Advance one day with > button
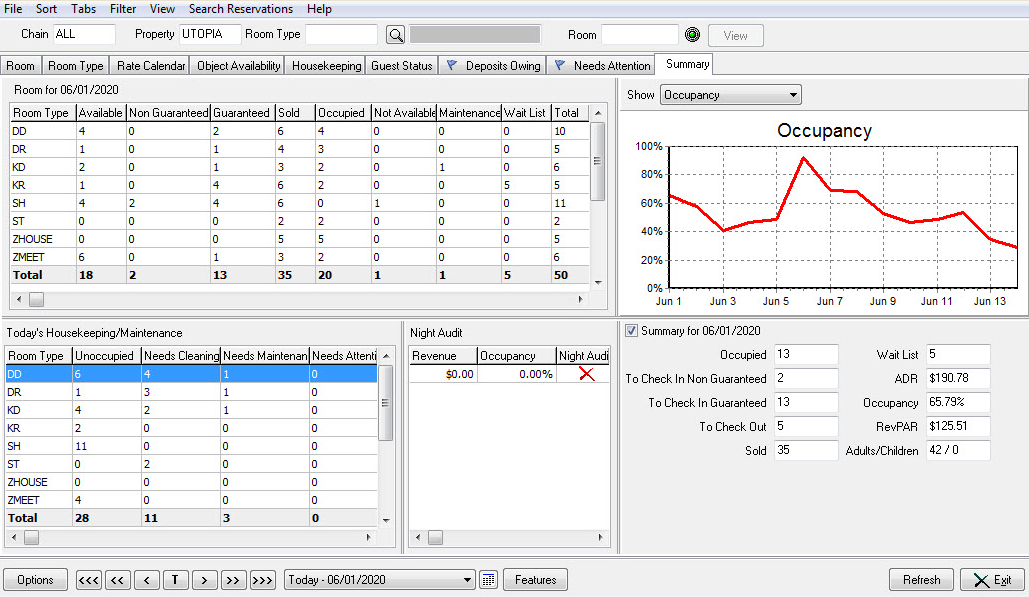 204,580
